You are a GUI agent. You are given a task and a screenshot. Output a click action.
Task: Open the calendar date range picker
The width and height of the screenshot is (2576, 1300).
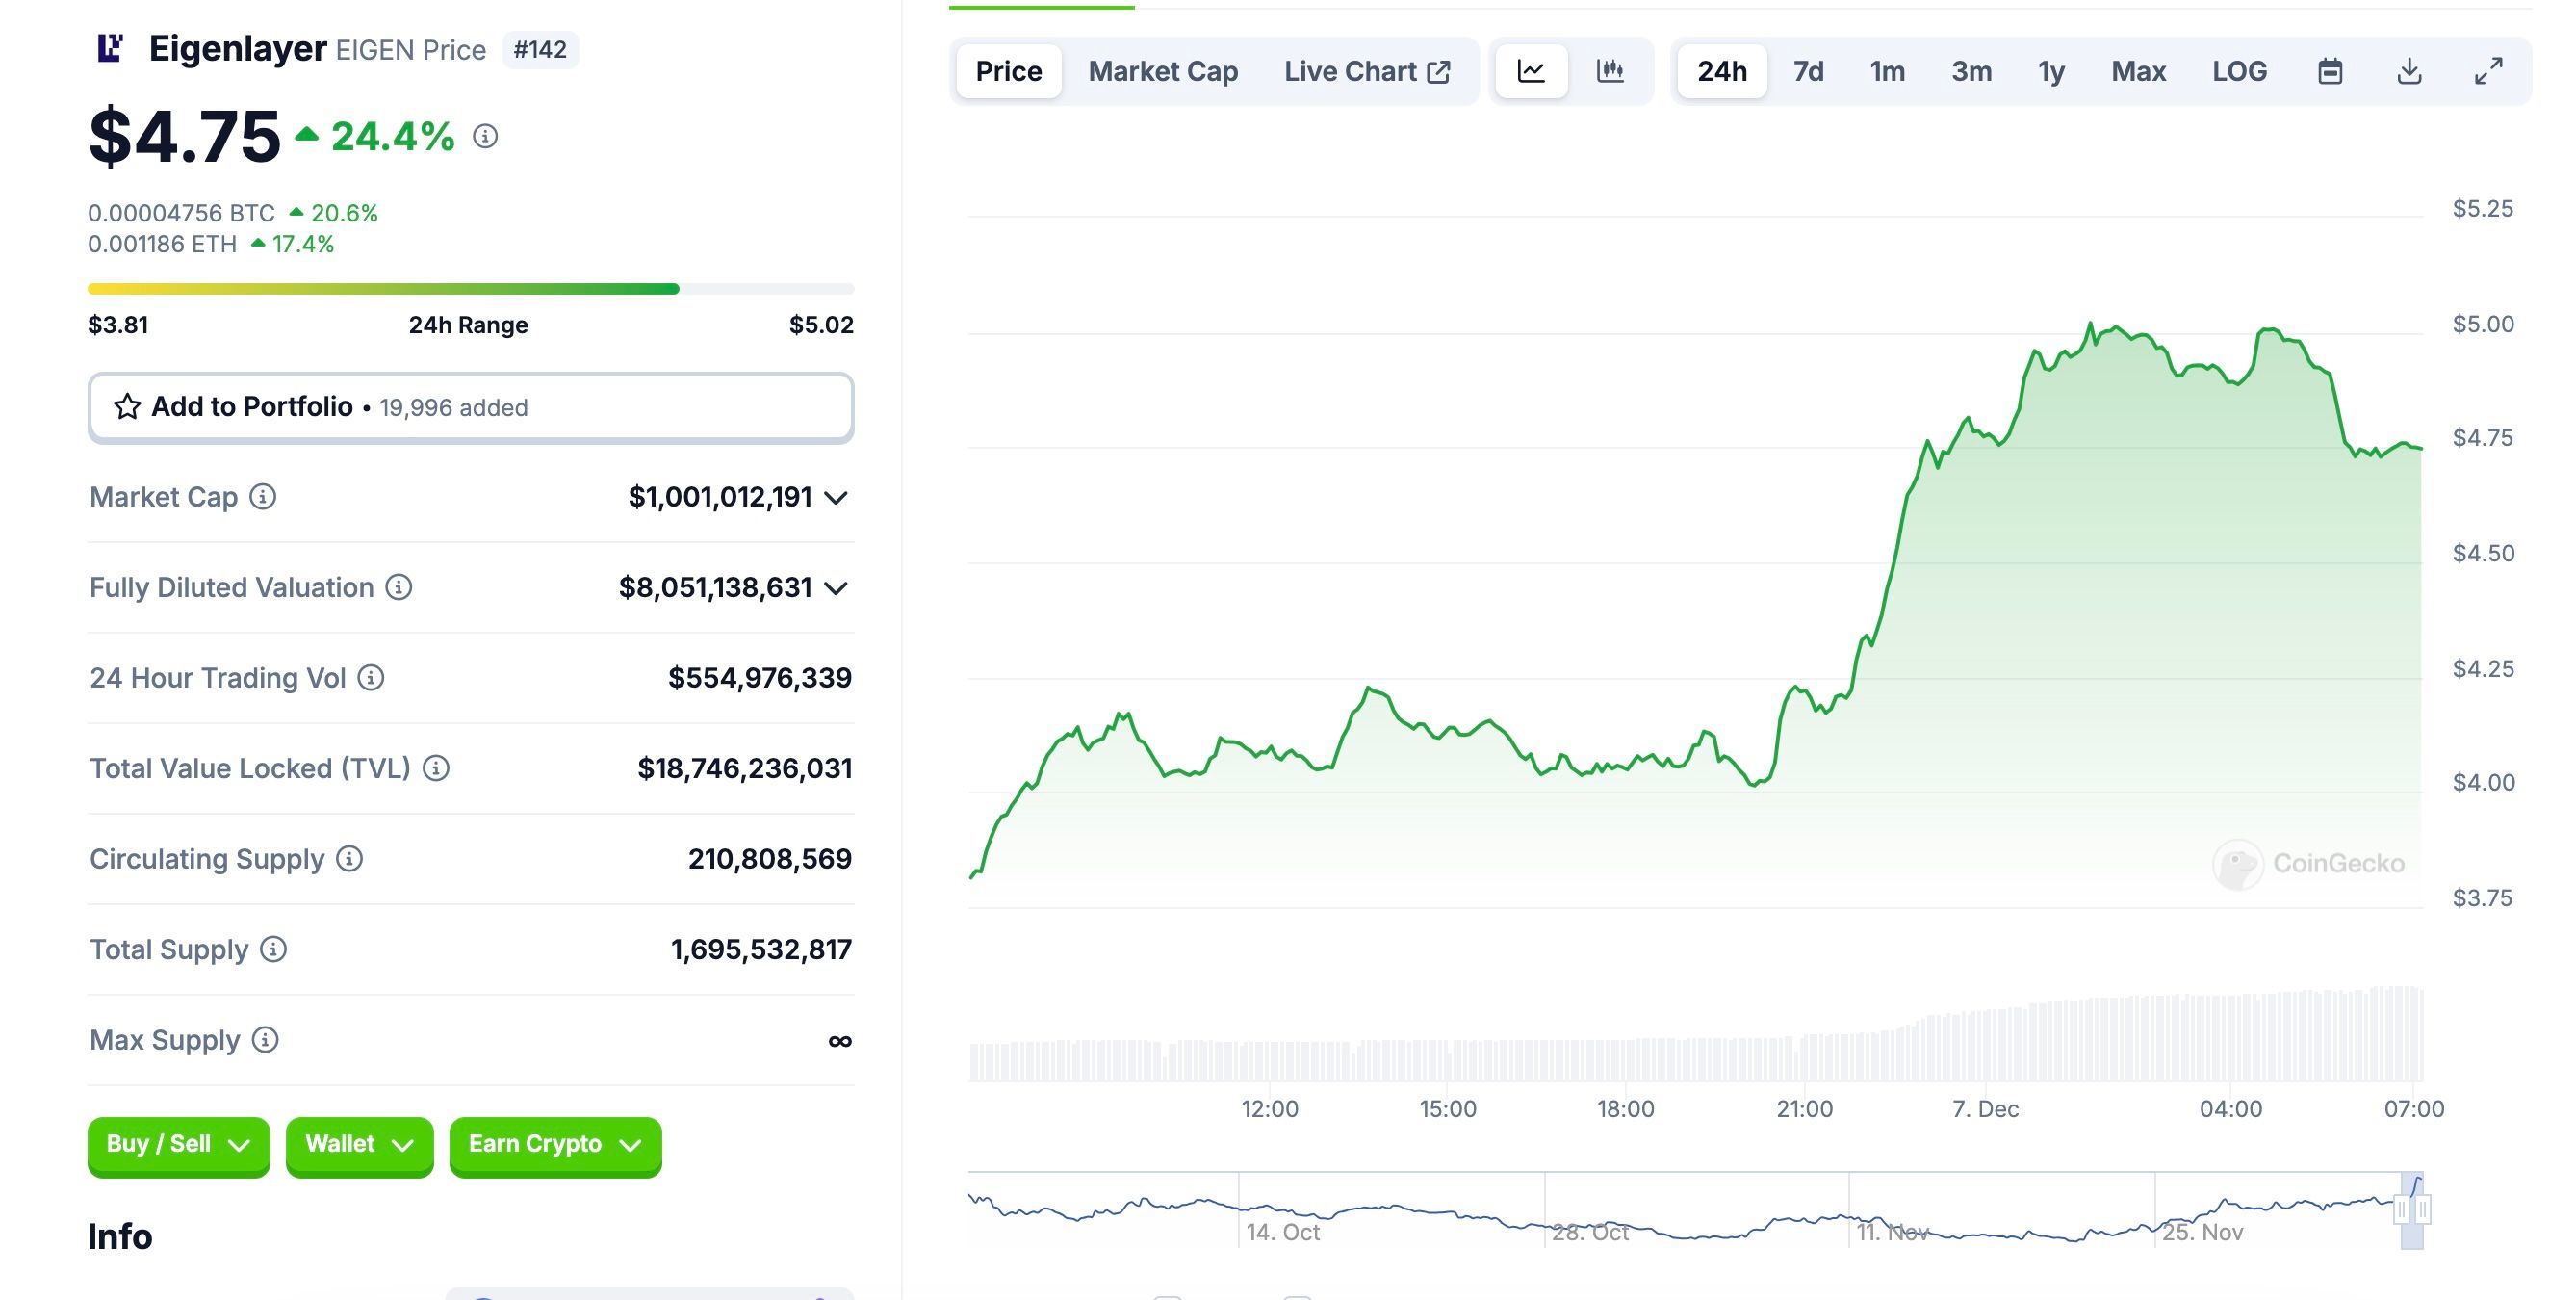2330,71
